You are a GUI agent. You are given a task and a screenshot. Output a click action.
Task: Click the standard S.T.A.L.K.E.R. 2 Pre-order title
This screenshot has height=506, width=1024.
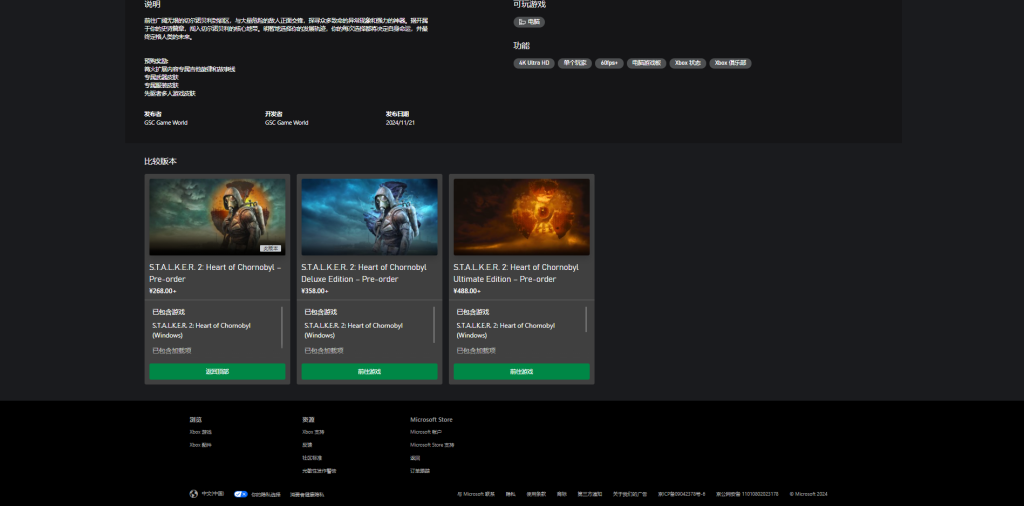point(216,273)
